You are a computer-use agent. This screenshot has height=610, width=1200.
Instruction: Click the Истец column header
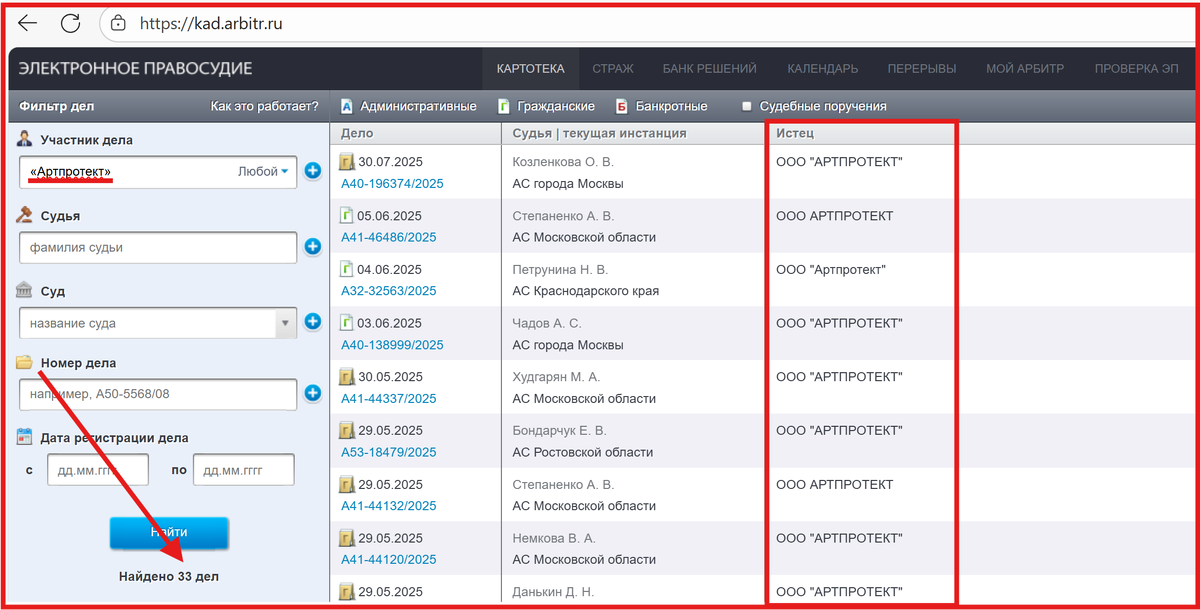[795, 134]
